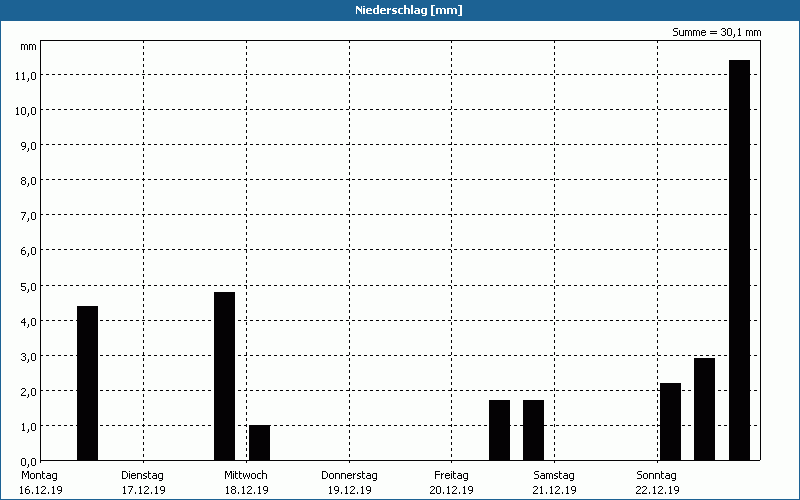This screenshot has height=500, width=800.
Task: Click the '11,0' y-axis value
Action: (x=26, y=76)
